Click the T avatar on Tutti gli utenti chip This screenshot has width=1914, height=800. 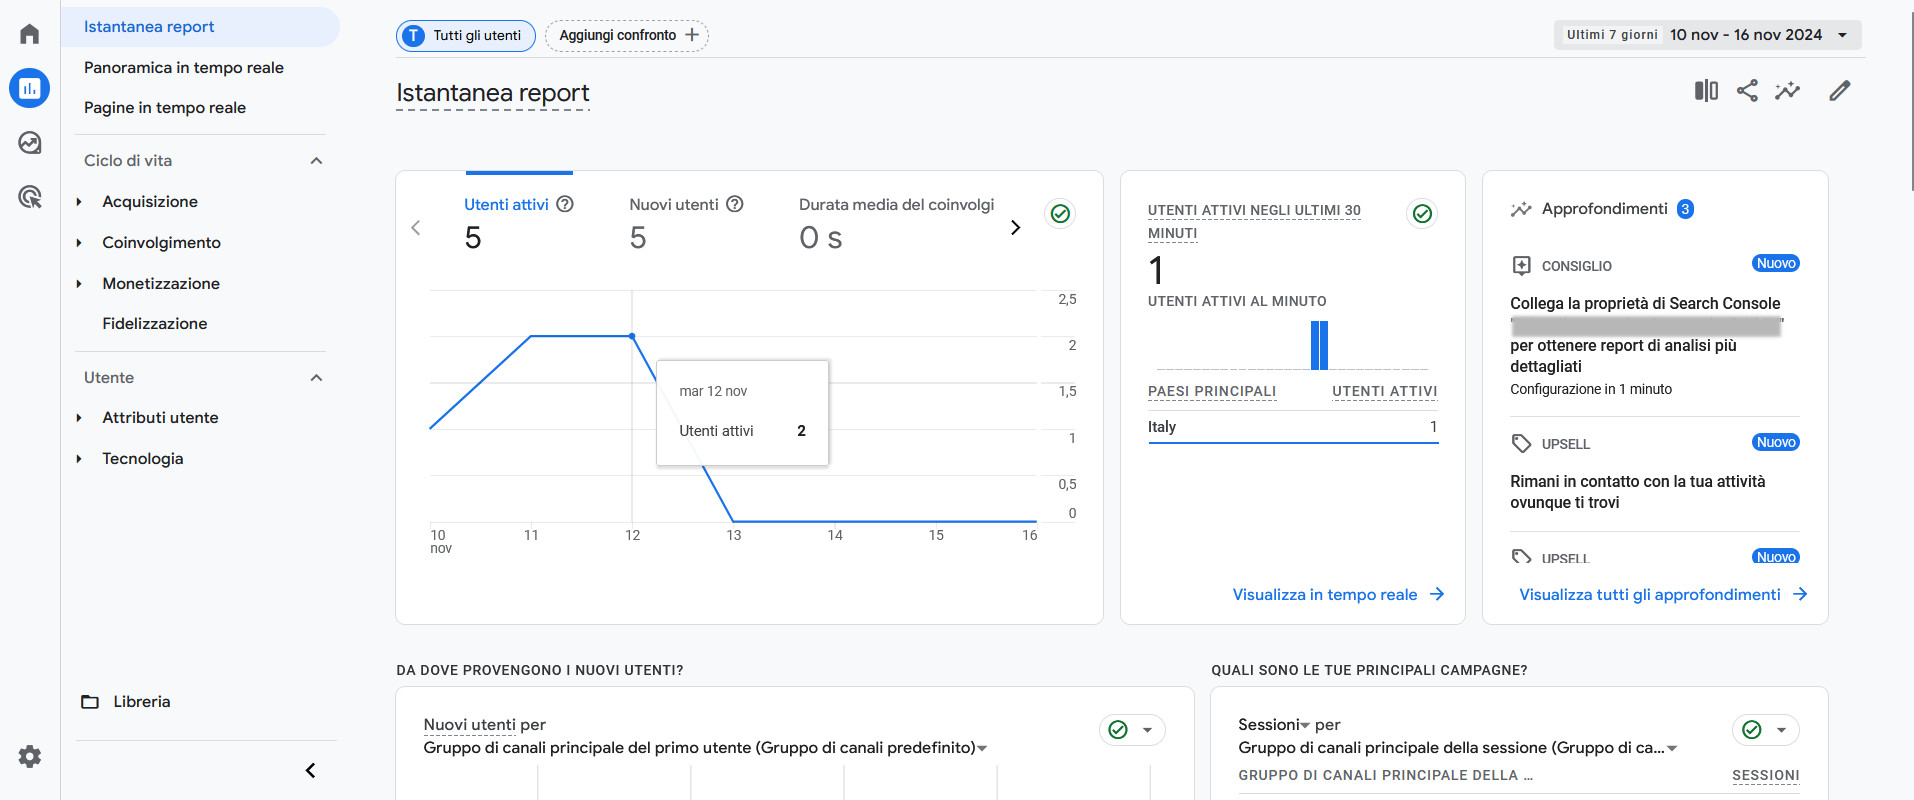[x=413, y=36]
